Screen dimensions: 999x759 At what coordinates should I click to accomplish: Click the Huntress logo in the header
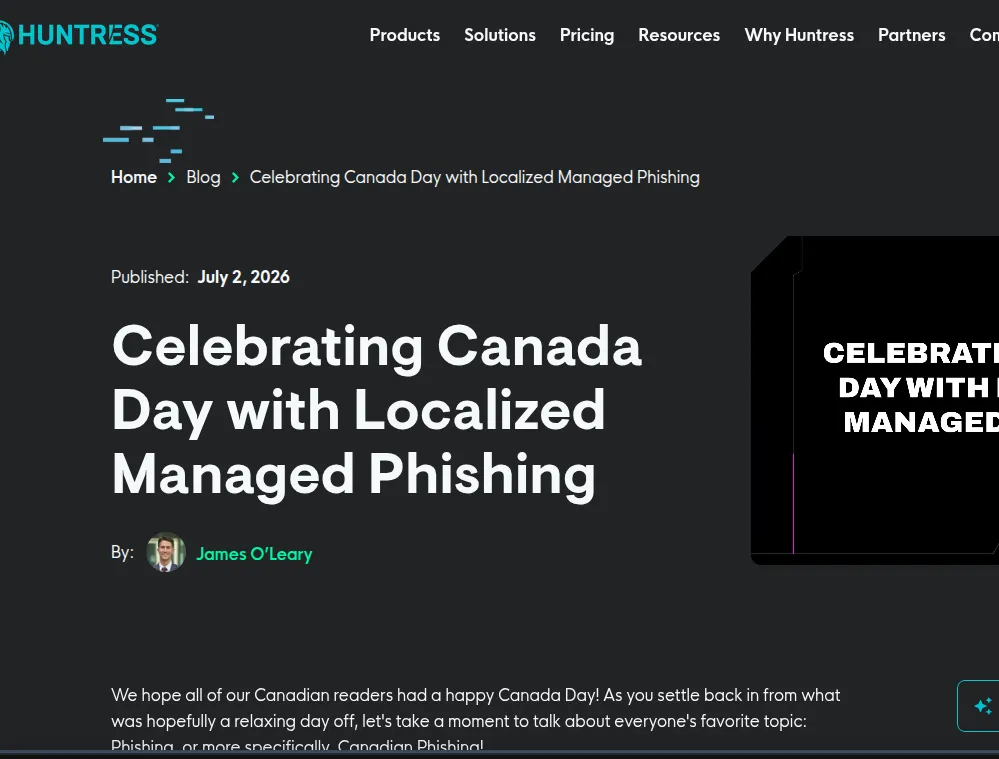coord(78,35)
